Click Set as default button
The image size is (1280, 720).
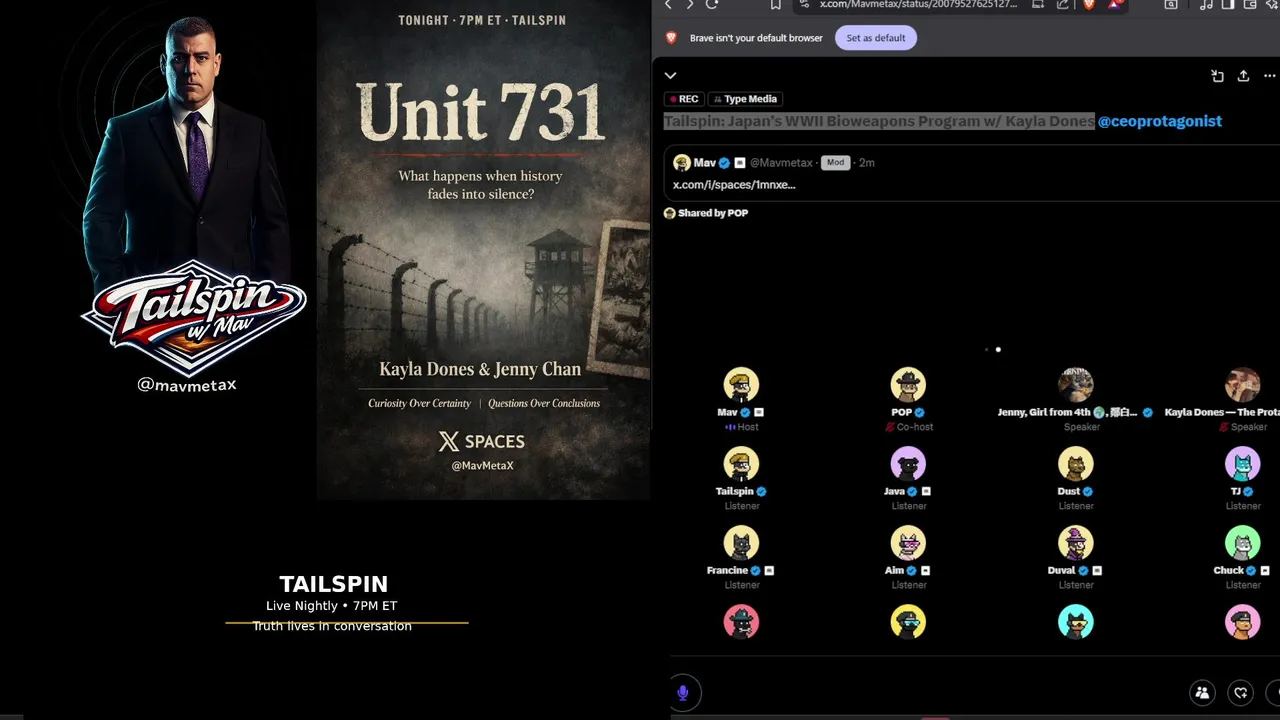click(x=876, y=38)
